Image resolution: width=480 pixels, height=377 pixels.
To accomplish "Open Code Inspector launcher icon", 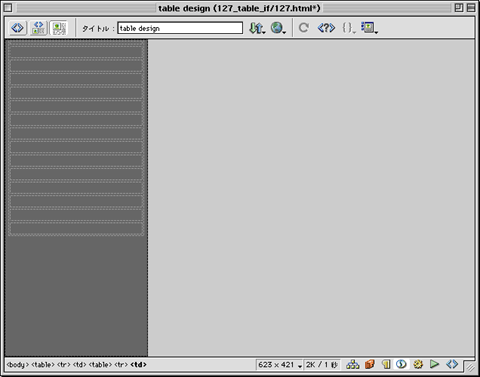I will click(452, 364).
